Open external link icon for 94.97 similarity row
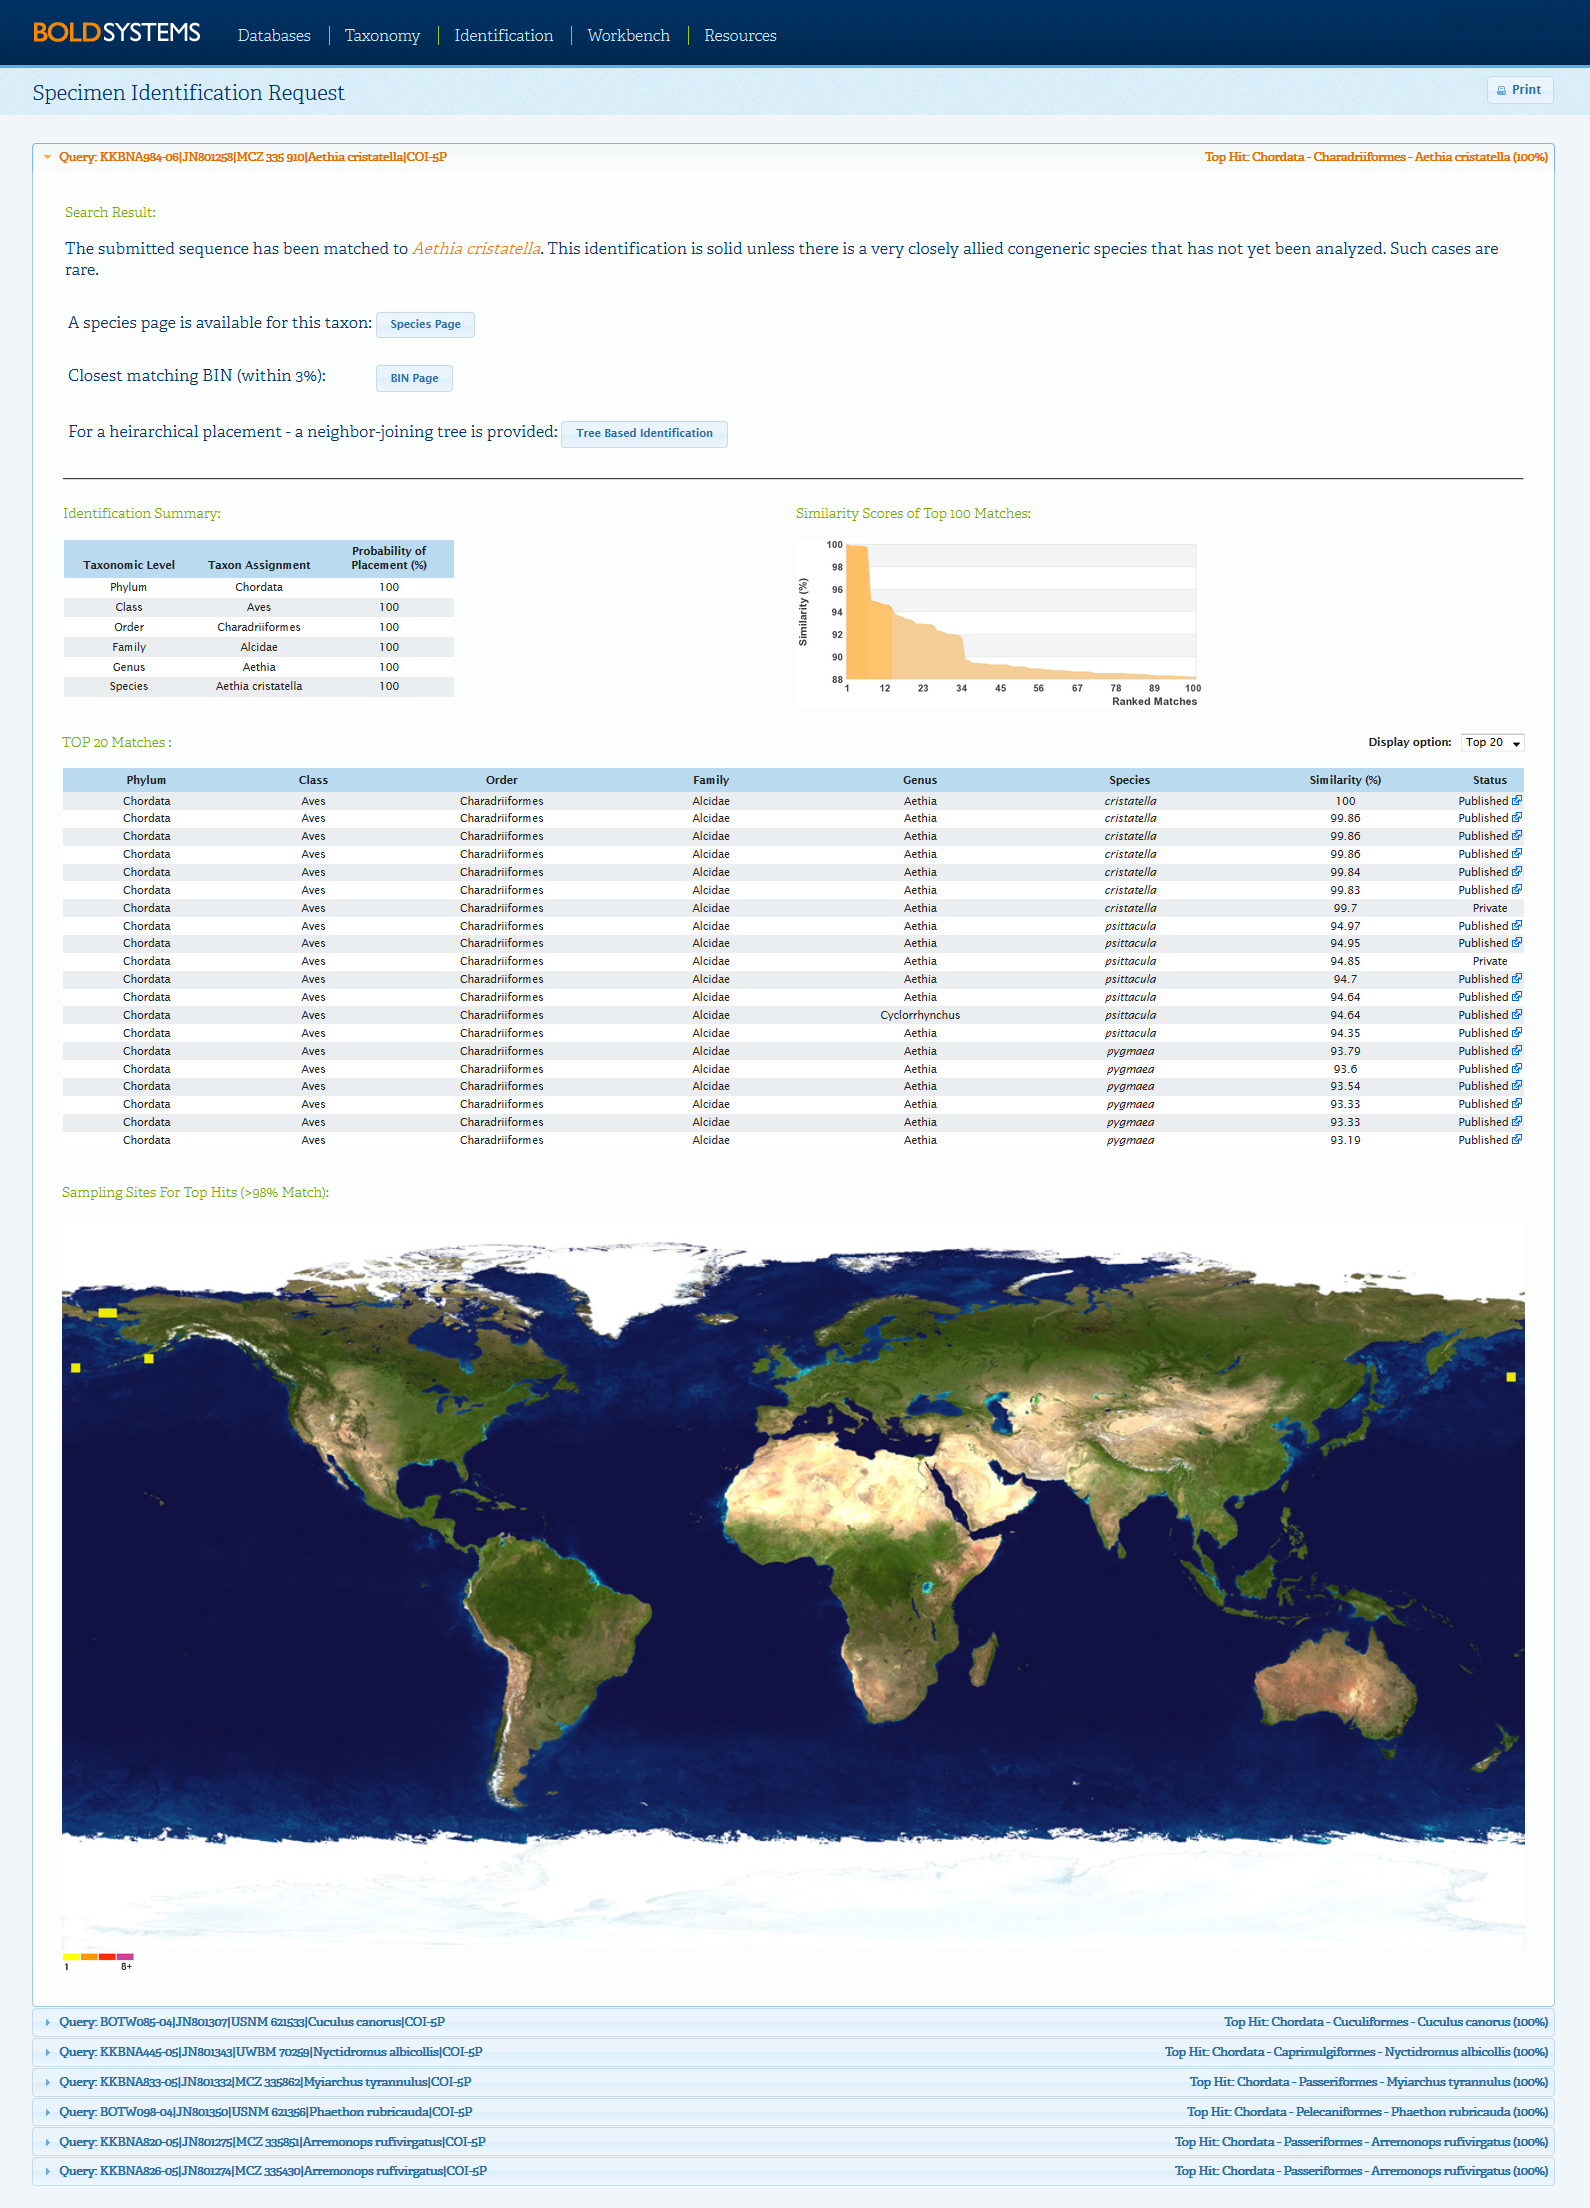1590x2208 pixels. click(1517, 925)
